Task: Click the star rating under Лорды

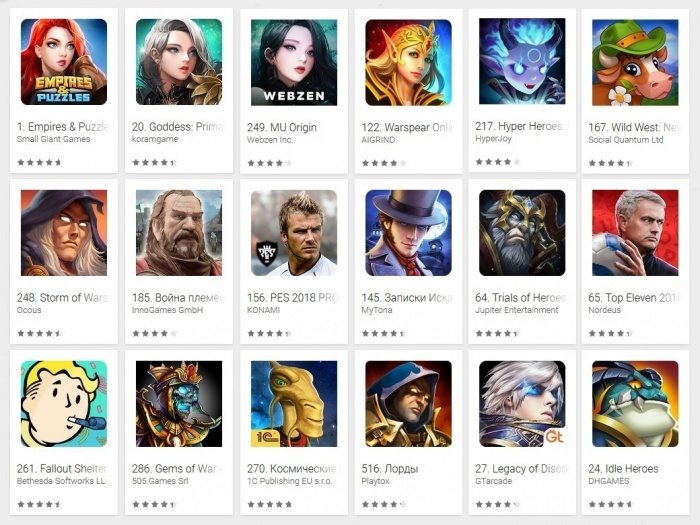Action: click(x=384, y=504)
